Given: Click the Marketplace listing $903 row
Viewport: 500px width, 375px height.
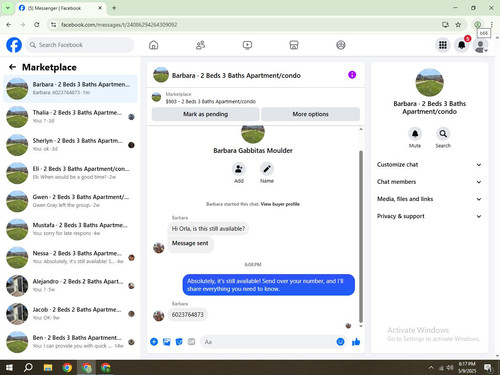Looking at the screenshot, I should coord(256,98).
